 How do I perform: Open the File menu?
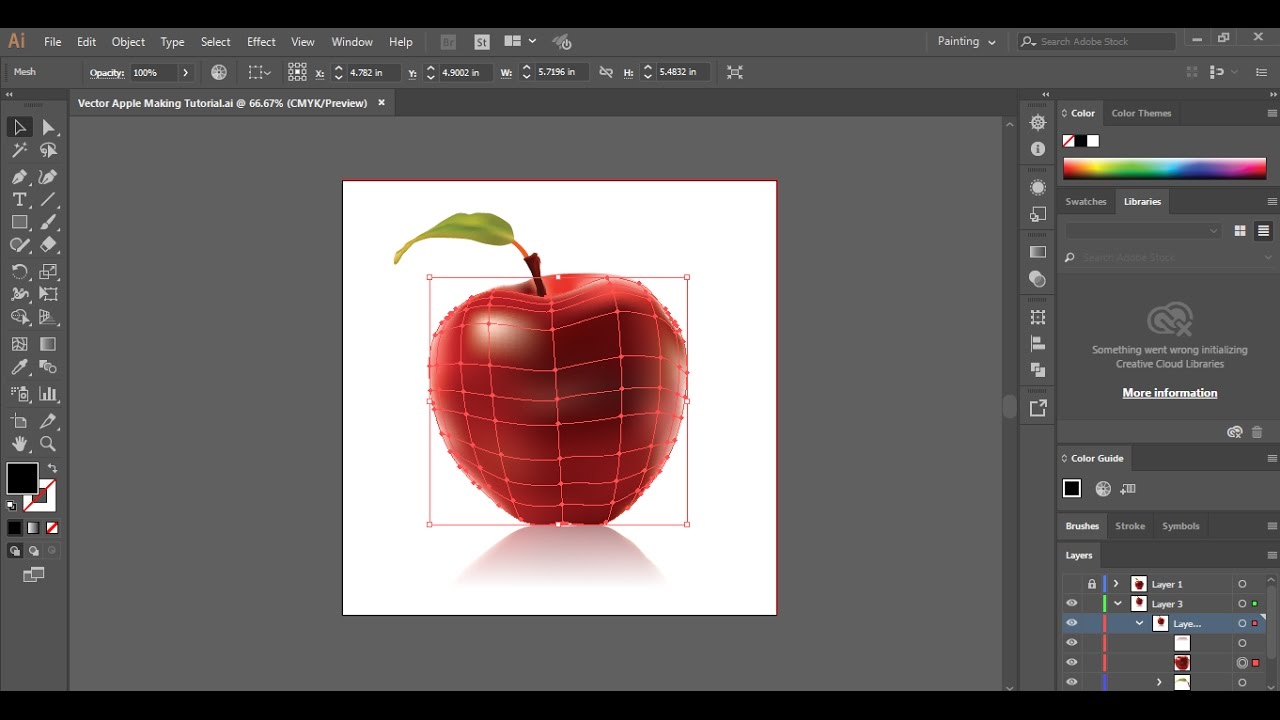click(53, 42)
